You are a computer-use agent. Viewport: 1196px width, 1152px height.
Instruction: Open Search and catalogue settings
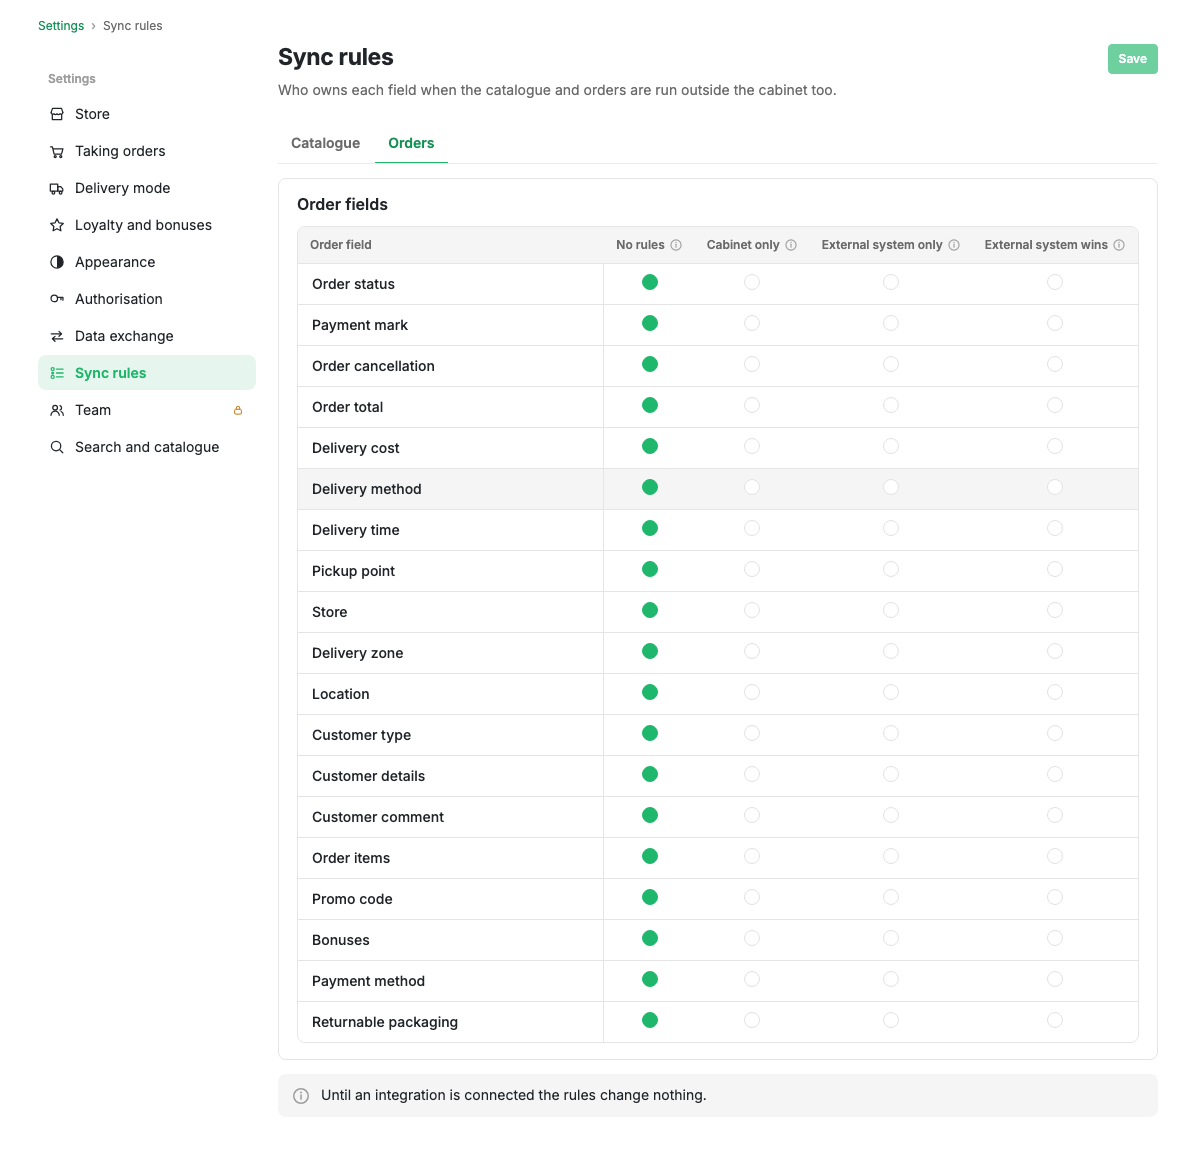coord(146,447)
